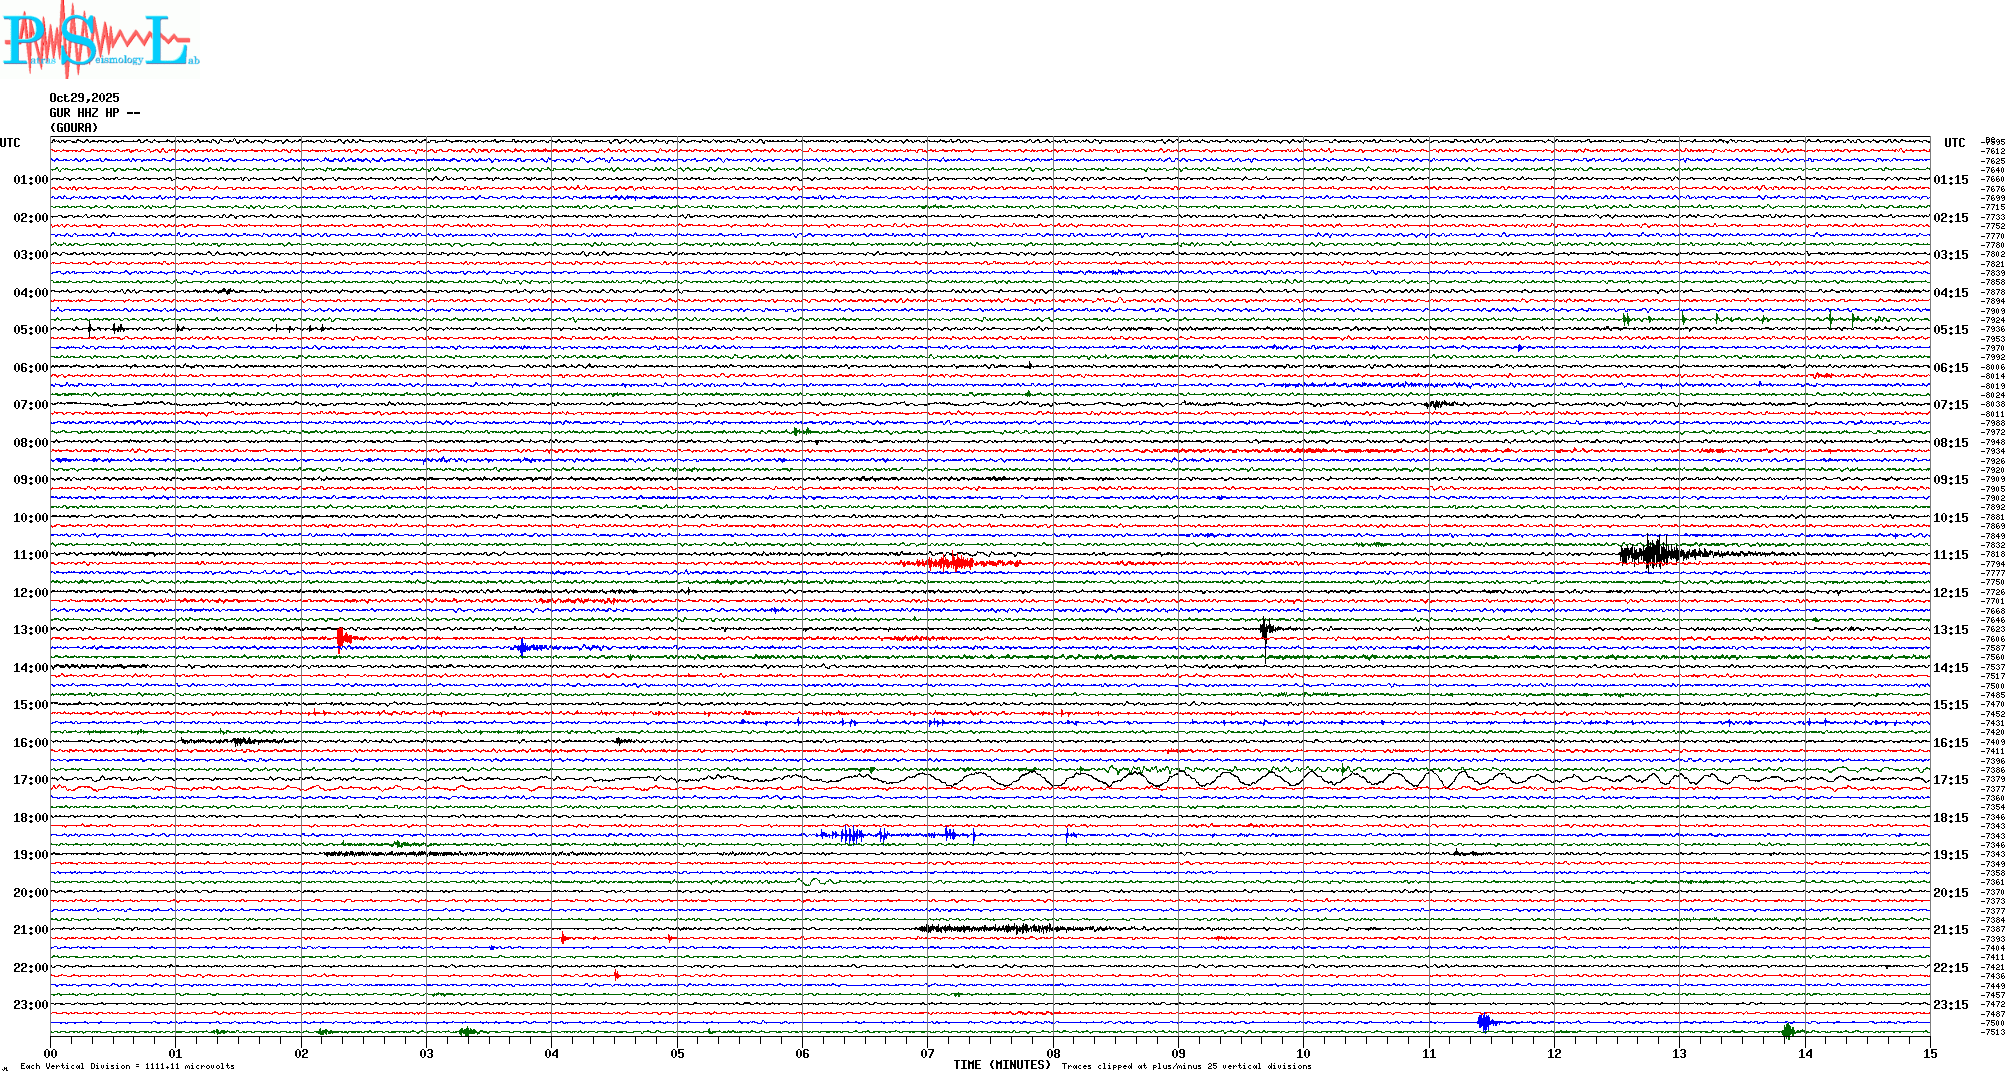Click the red burst on the 11:00 row

pos(950,563)
